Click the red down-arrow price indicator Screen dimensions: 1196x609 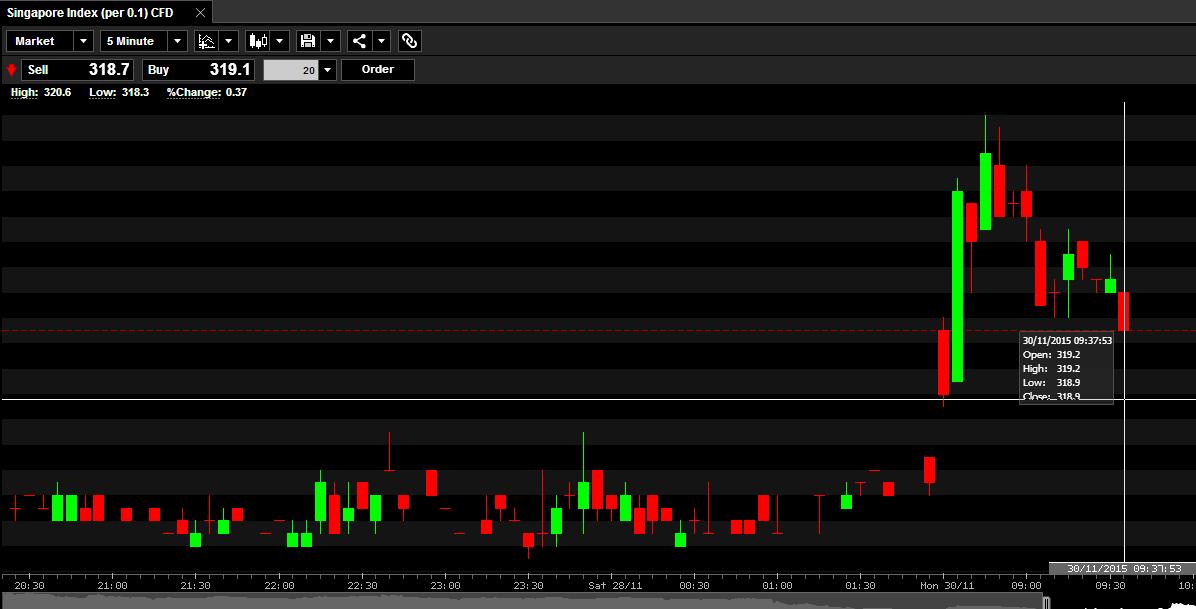click(x=11, y=70)
